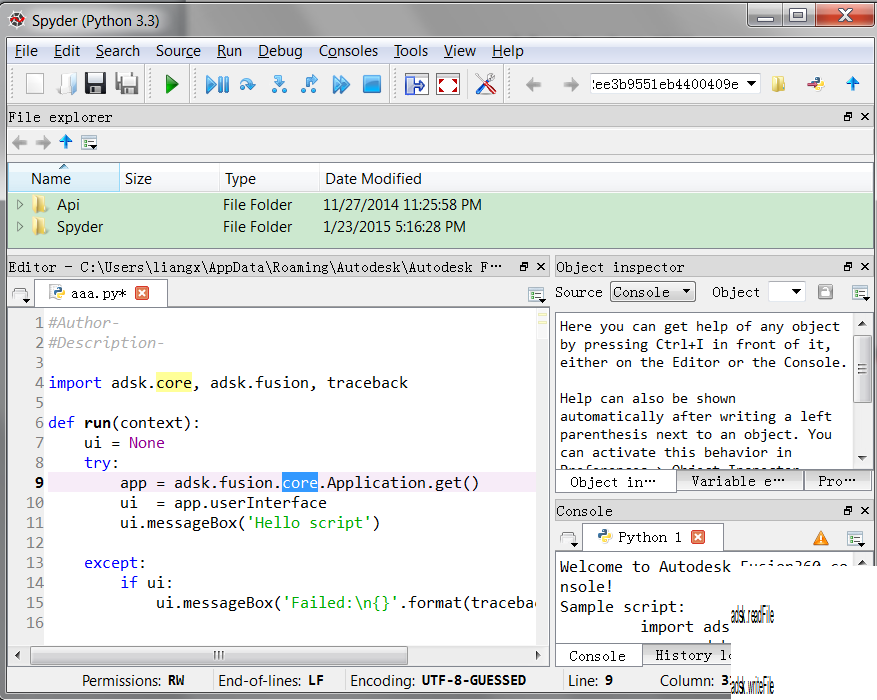Open Preferences via the wrench and screwdriver icon
This screenshot has width=877, height=700.
coord(486,85)
